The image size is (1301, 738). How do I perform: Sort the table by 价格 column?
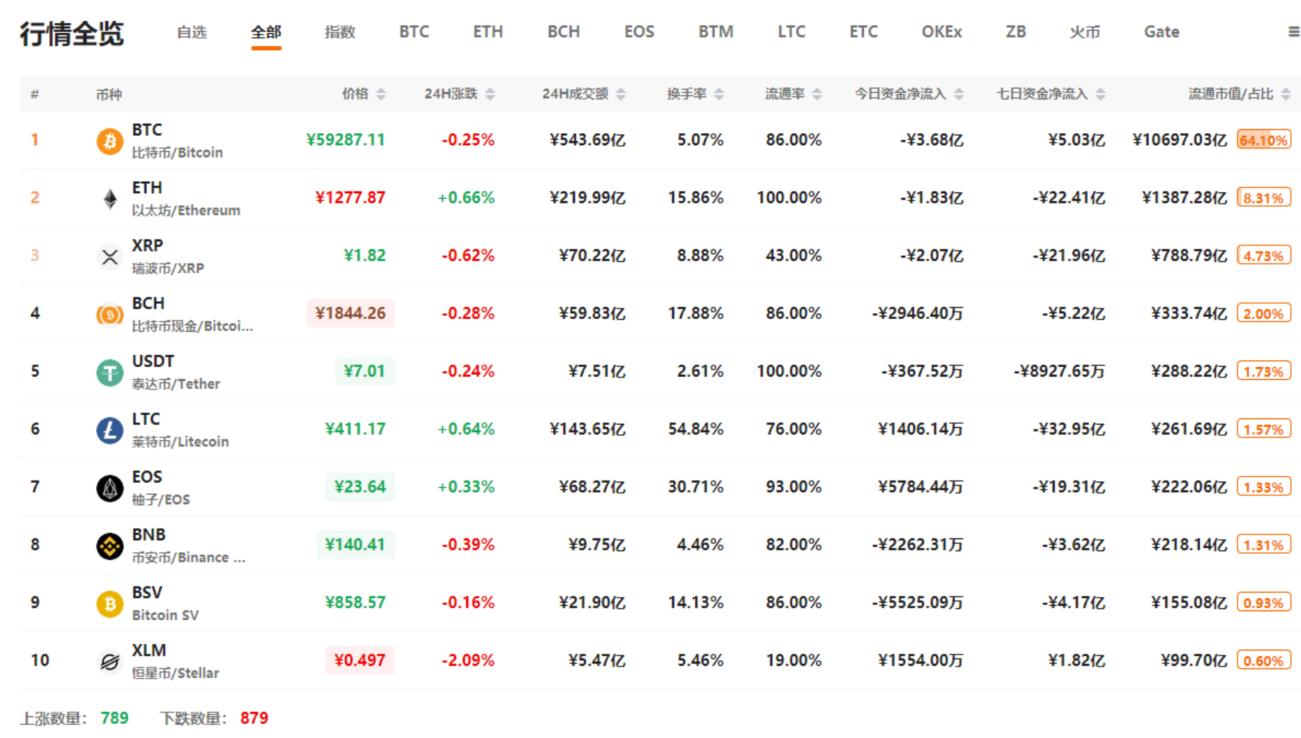(363, 94)
